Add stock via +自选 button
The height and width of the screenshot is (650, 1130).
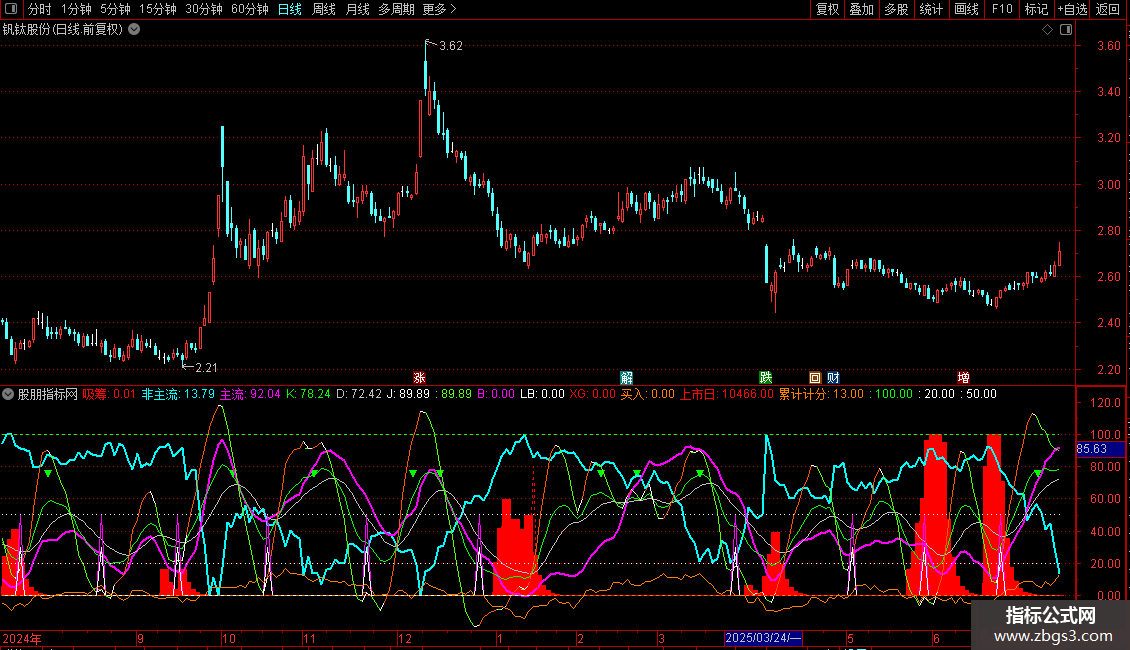coord(1072,9)
